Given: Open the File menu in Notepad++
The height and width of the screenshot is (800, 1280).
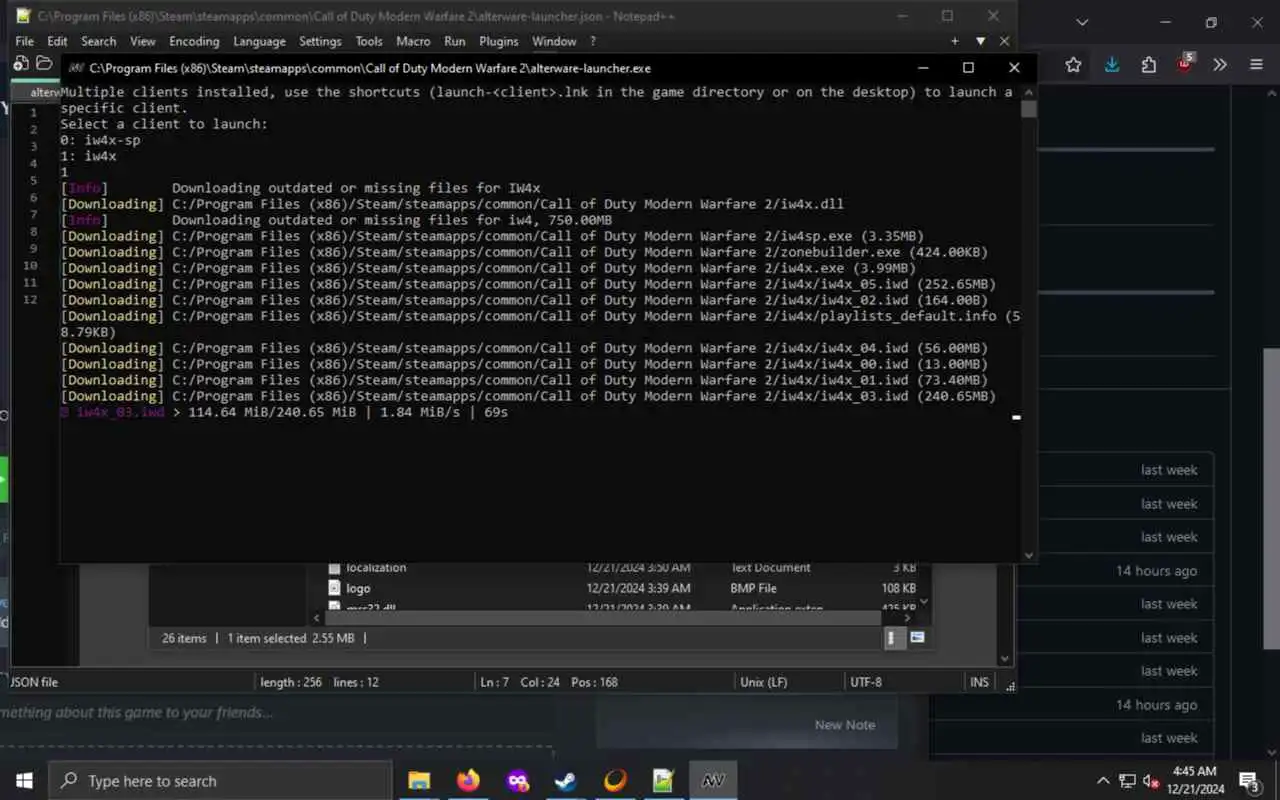Looking at the screenshot, I should pyautogui.click(x=24, y=41).
